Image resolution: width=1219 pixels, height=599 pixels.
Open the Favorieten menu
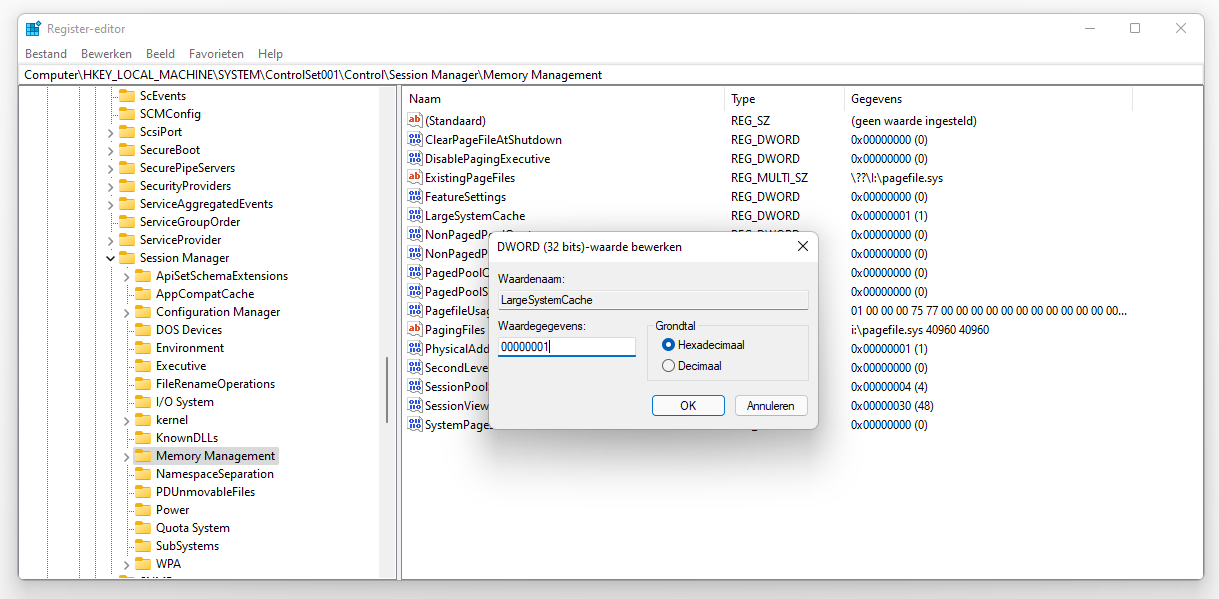pos(216,53)
